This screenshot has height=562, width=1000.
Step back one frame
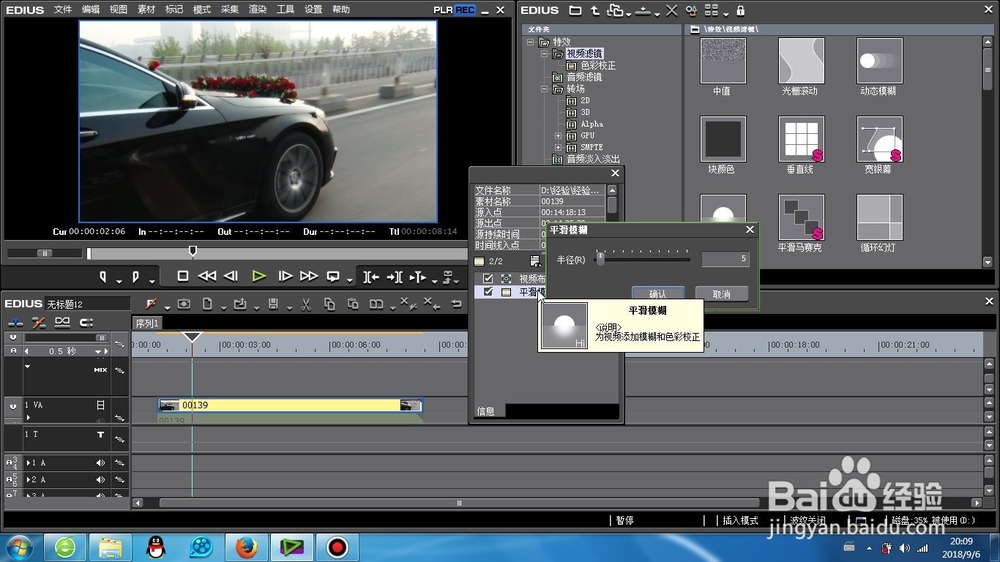pos(231,276)
